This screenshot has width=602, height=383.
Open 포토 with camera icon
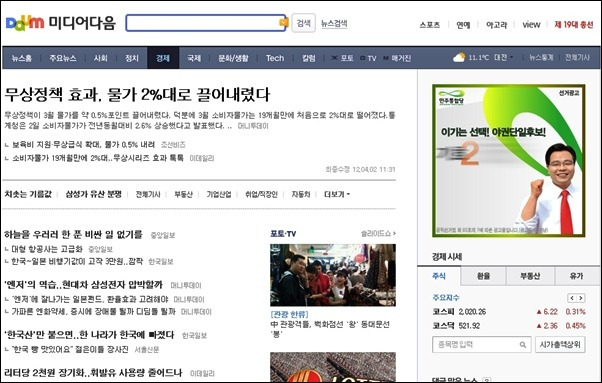pyautogui.click(x=342, y=58)
